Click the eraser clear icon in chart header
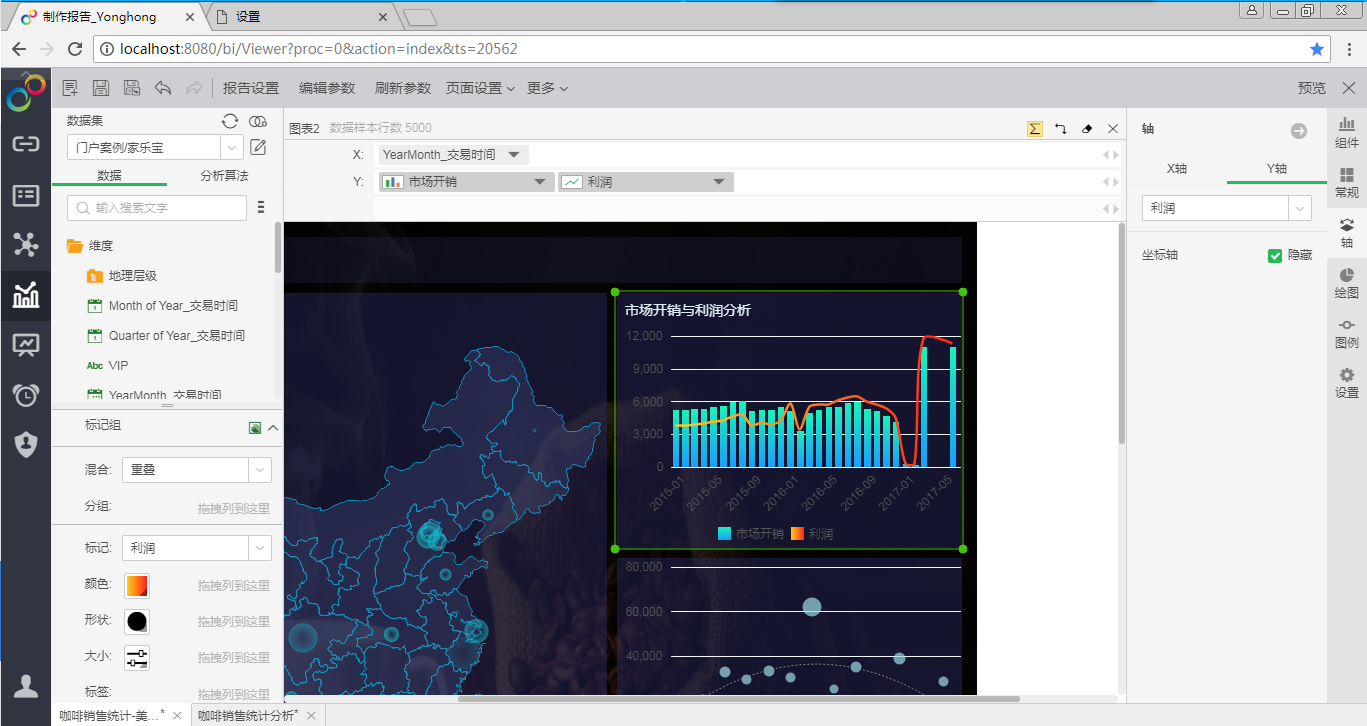 tap(1087, 129)
